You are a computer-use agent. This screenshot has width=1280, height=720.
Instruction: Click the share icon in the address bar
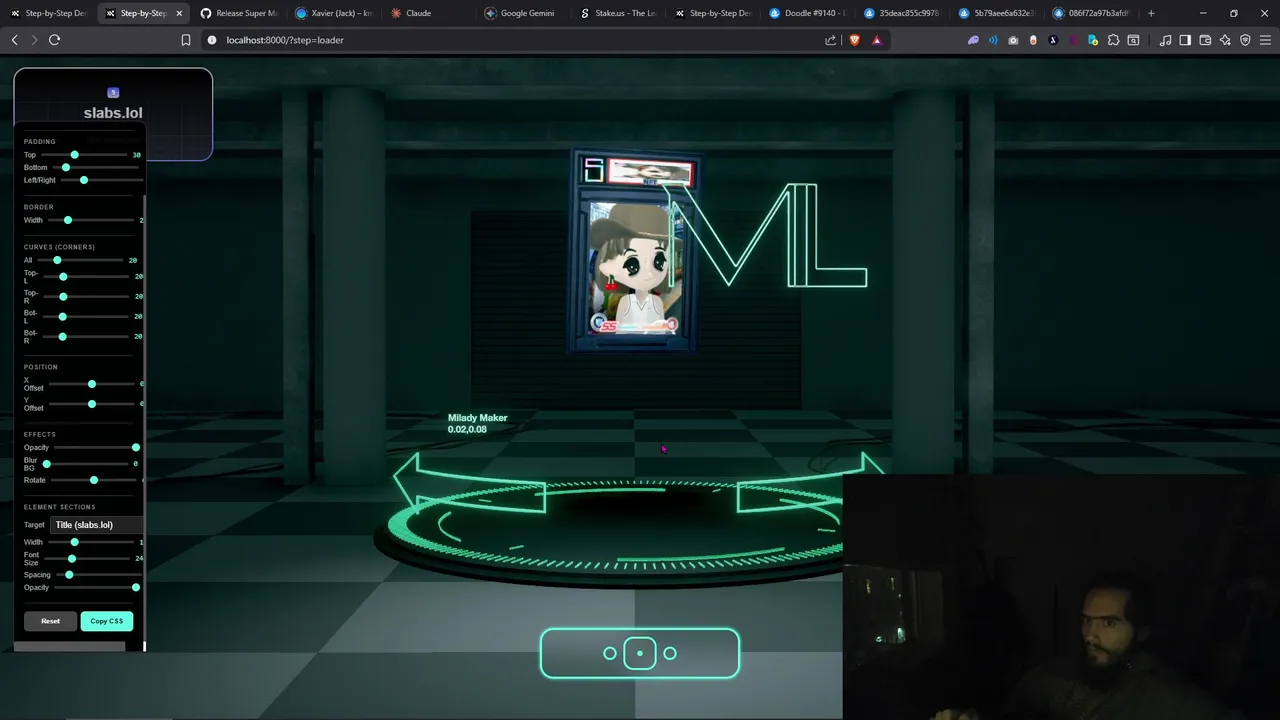click(x=830, y=40)
